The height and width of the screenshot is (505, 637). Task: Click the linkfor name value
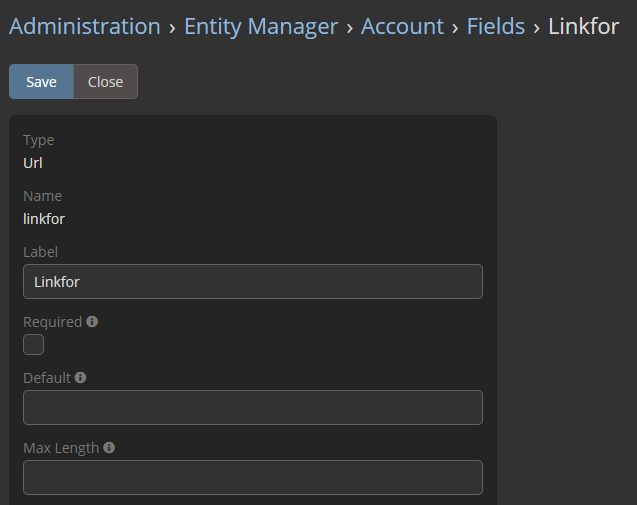point(44,218)
